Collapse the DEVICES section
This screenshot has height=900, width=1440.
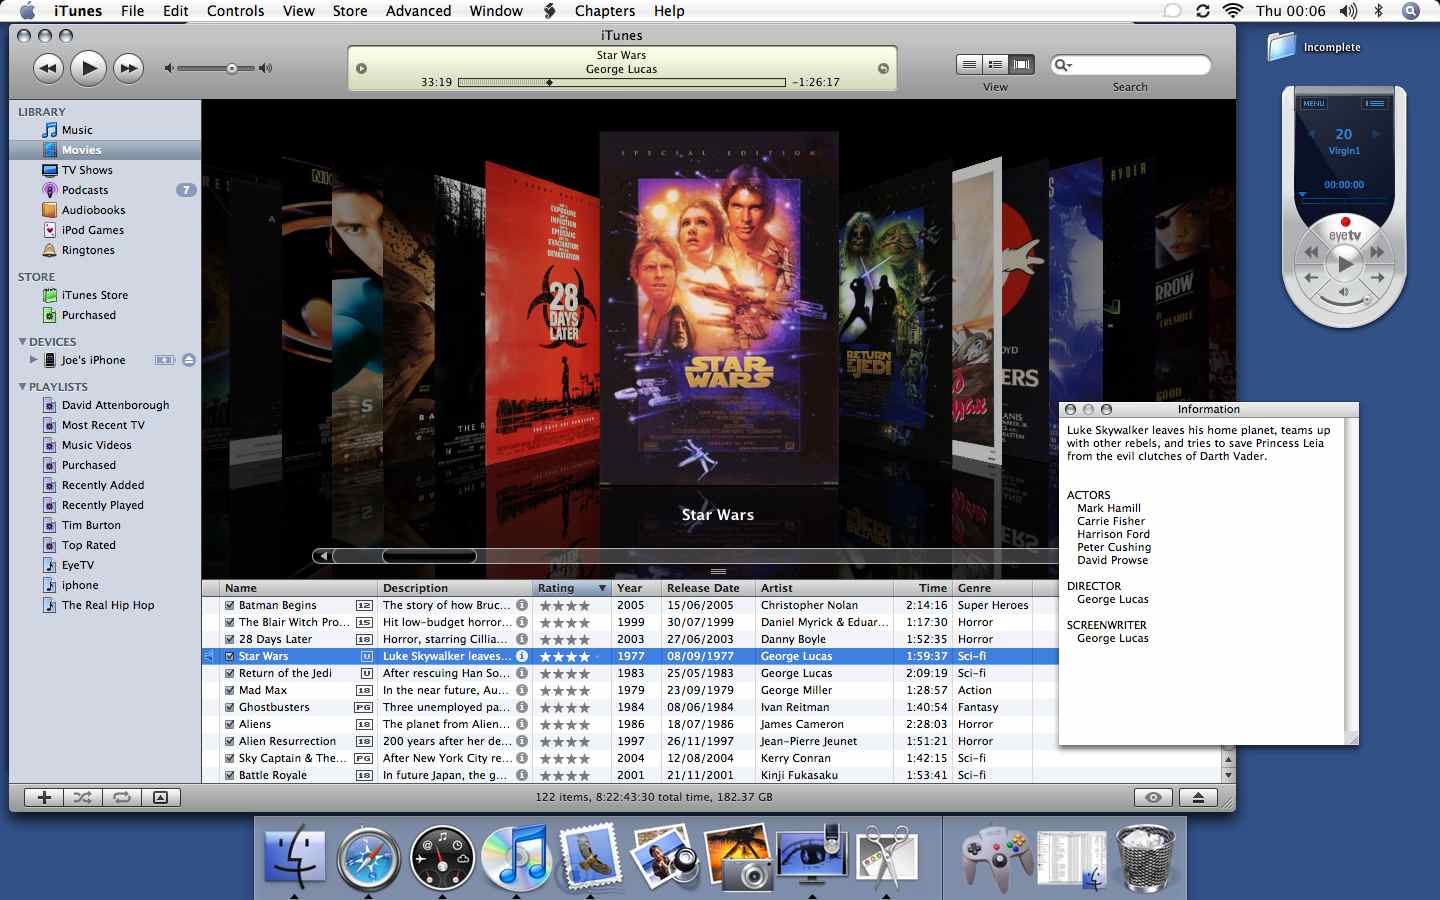22,342
